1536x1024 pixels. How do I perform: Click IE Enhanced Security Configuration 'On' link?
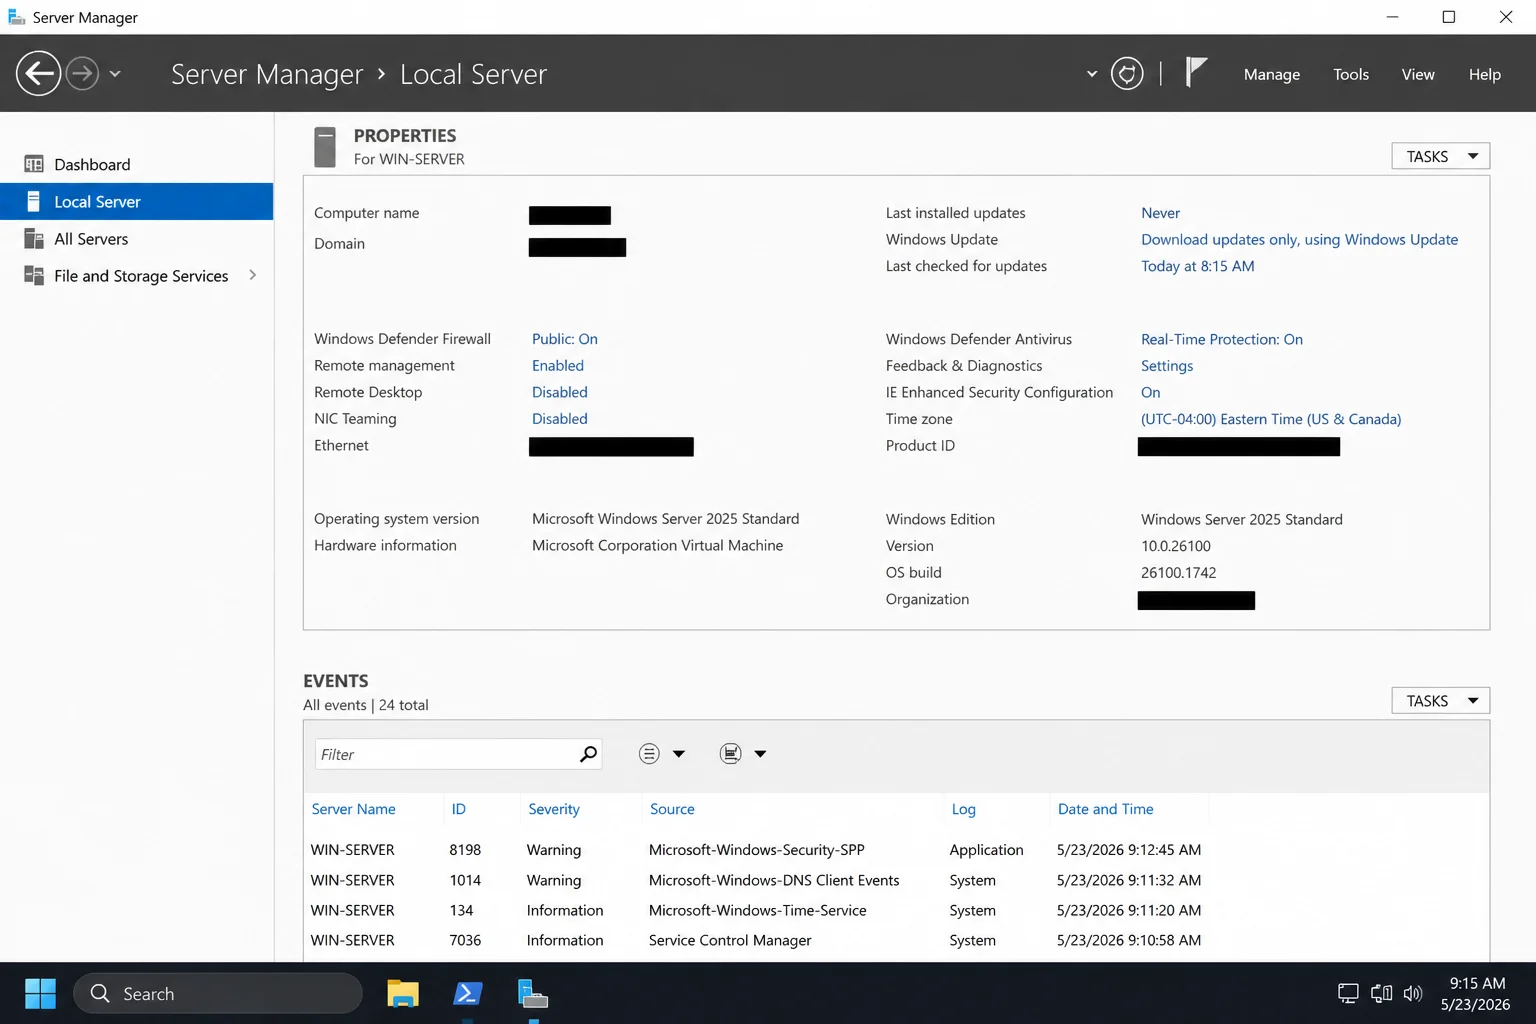click(x=1150, y=392)
